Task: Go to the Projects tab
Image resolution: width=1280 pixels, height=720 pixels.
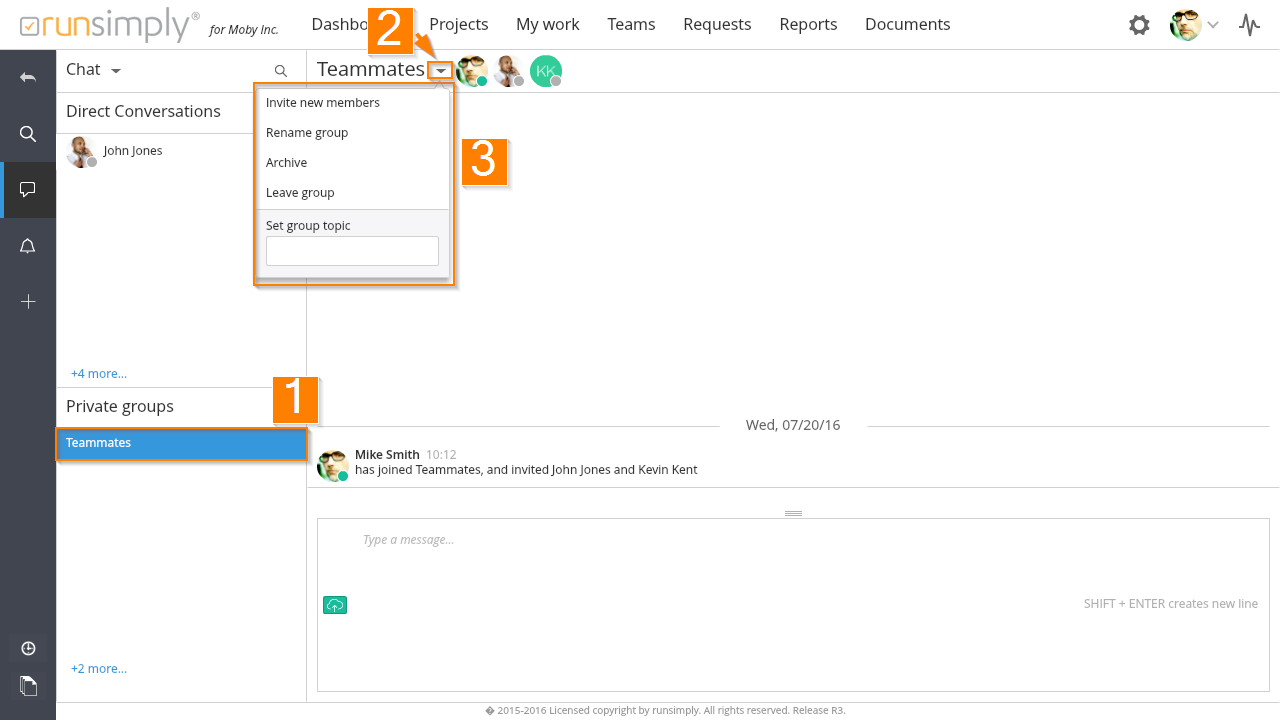Action: pyautogui.click(x=458, y=24)
